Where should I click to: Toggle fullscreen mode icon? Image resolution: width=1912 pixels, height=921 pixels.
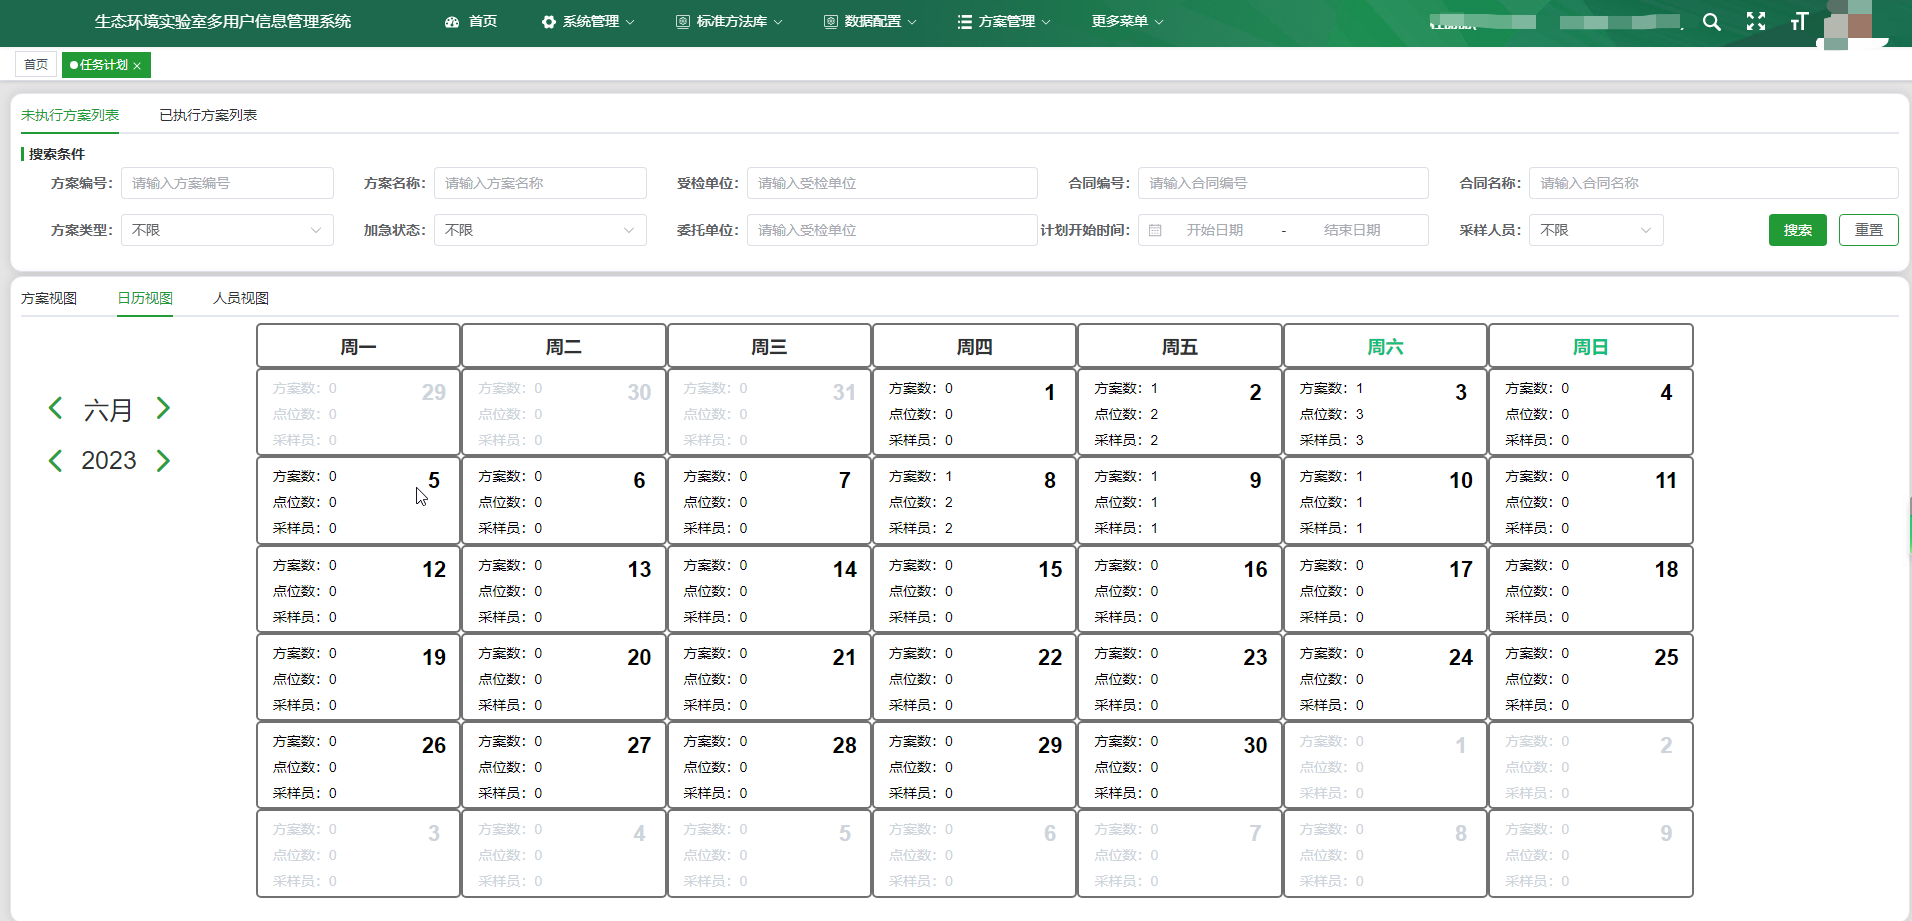point(1756,22)
